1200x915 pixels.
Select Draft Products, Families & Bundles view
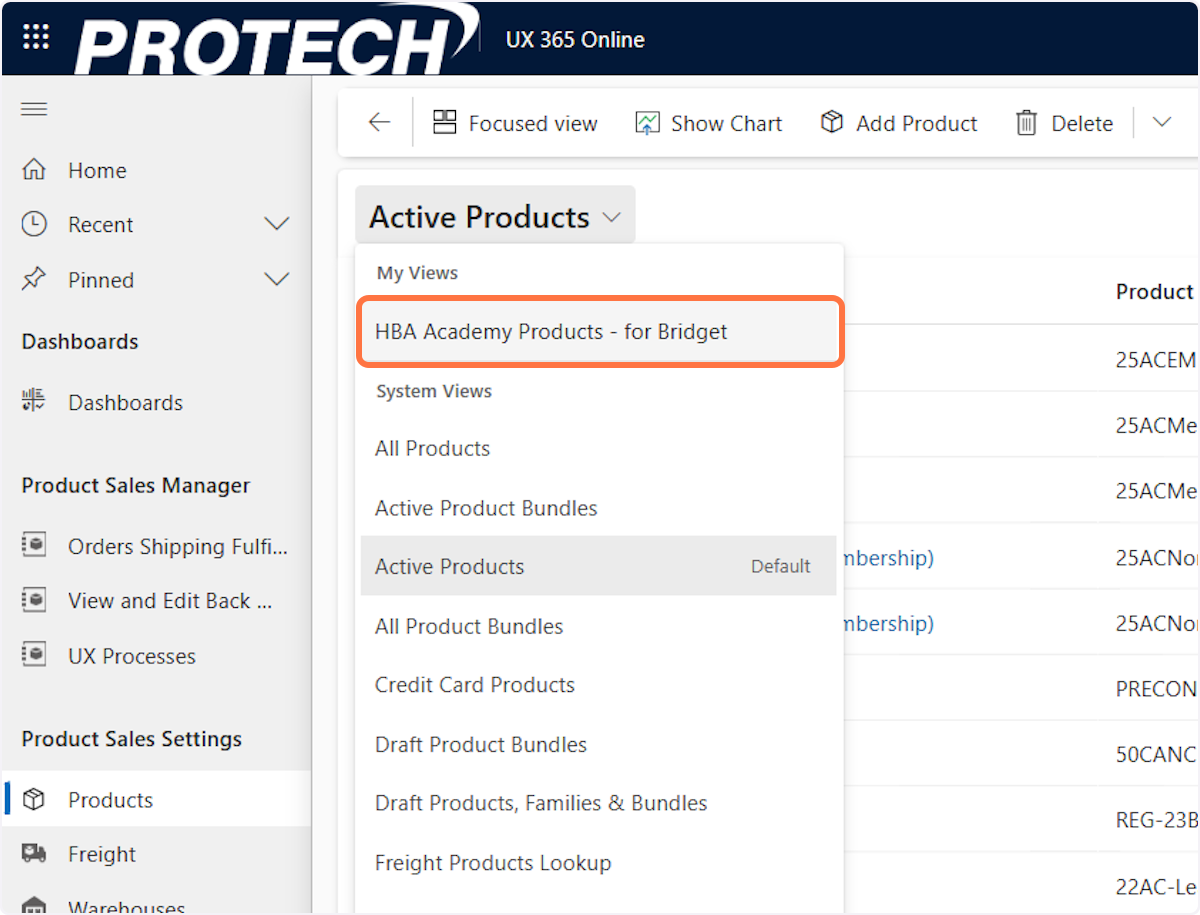(598, 803)
